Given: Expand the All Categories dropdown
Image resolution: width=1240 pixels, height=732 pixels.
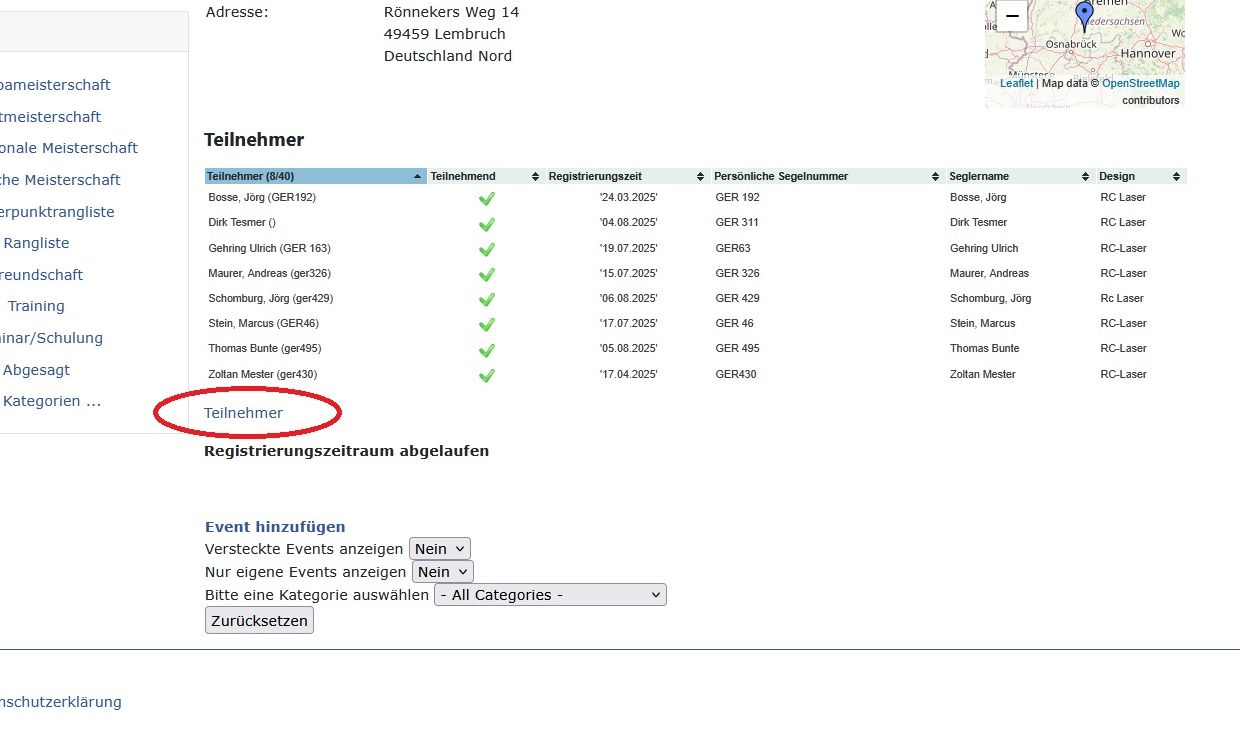Looking at the screenshot, I should point(550,595).
